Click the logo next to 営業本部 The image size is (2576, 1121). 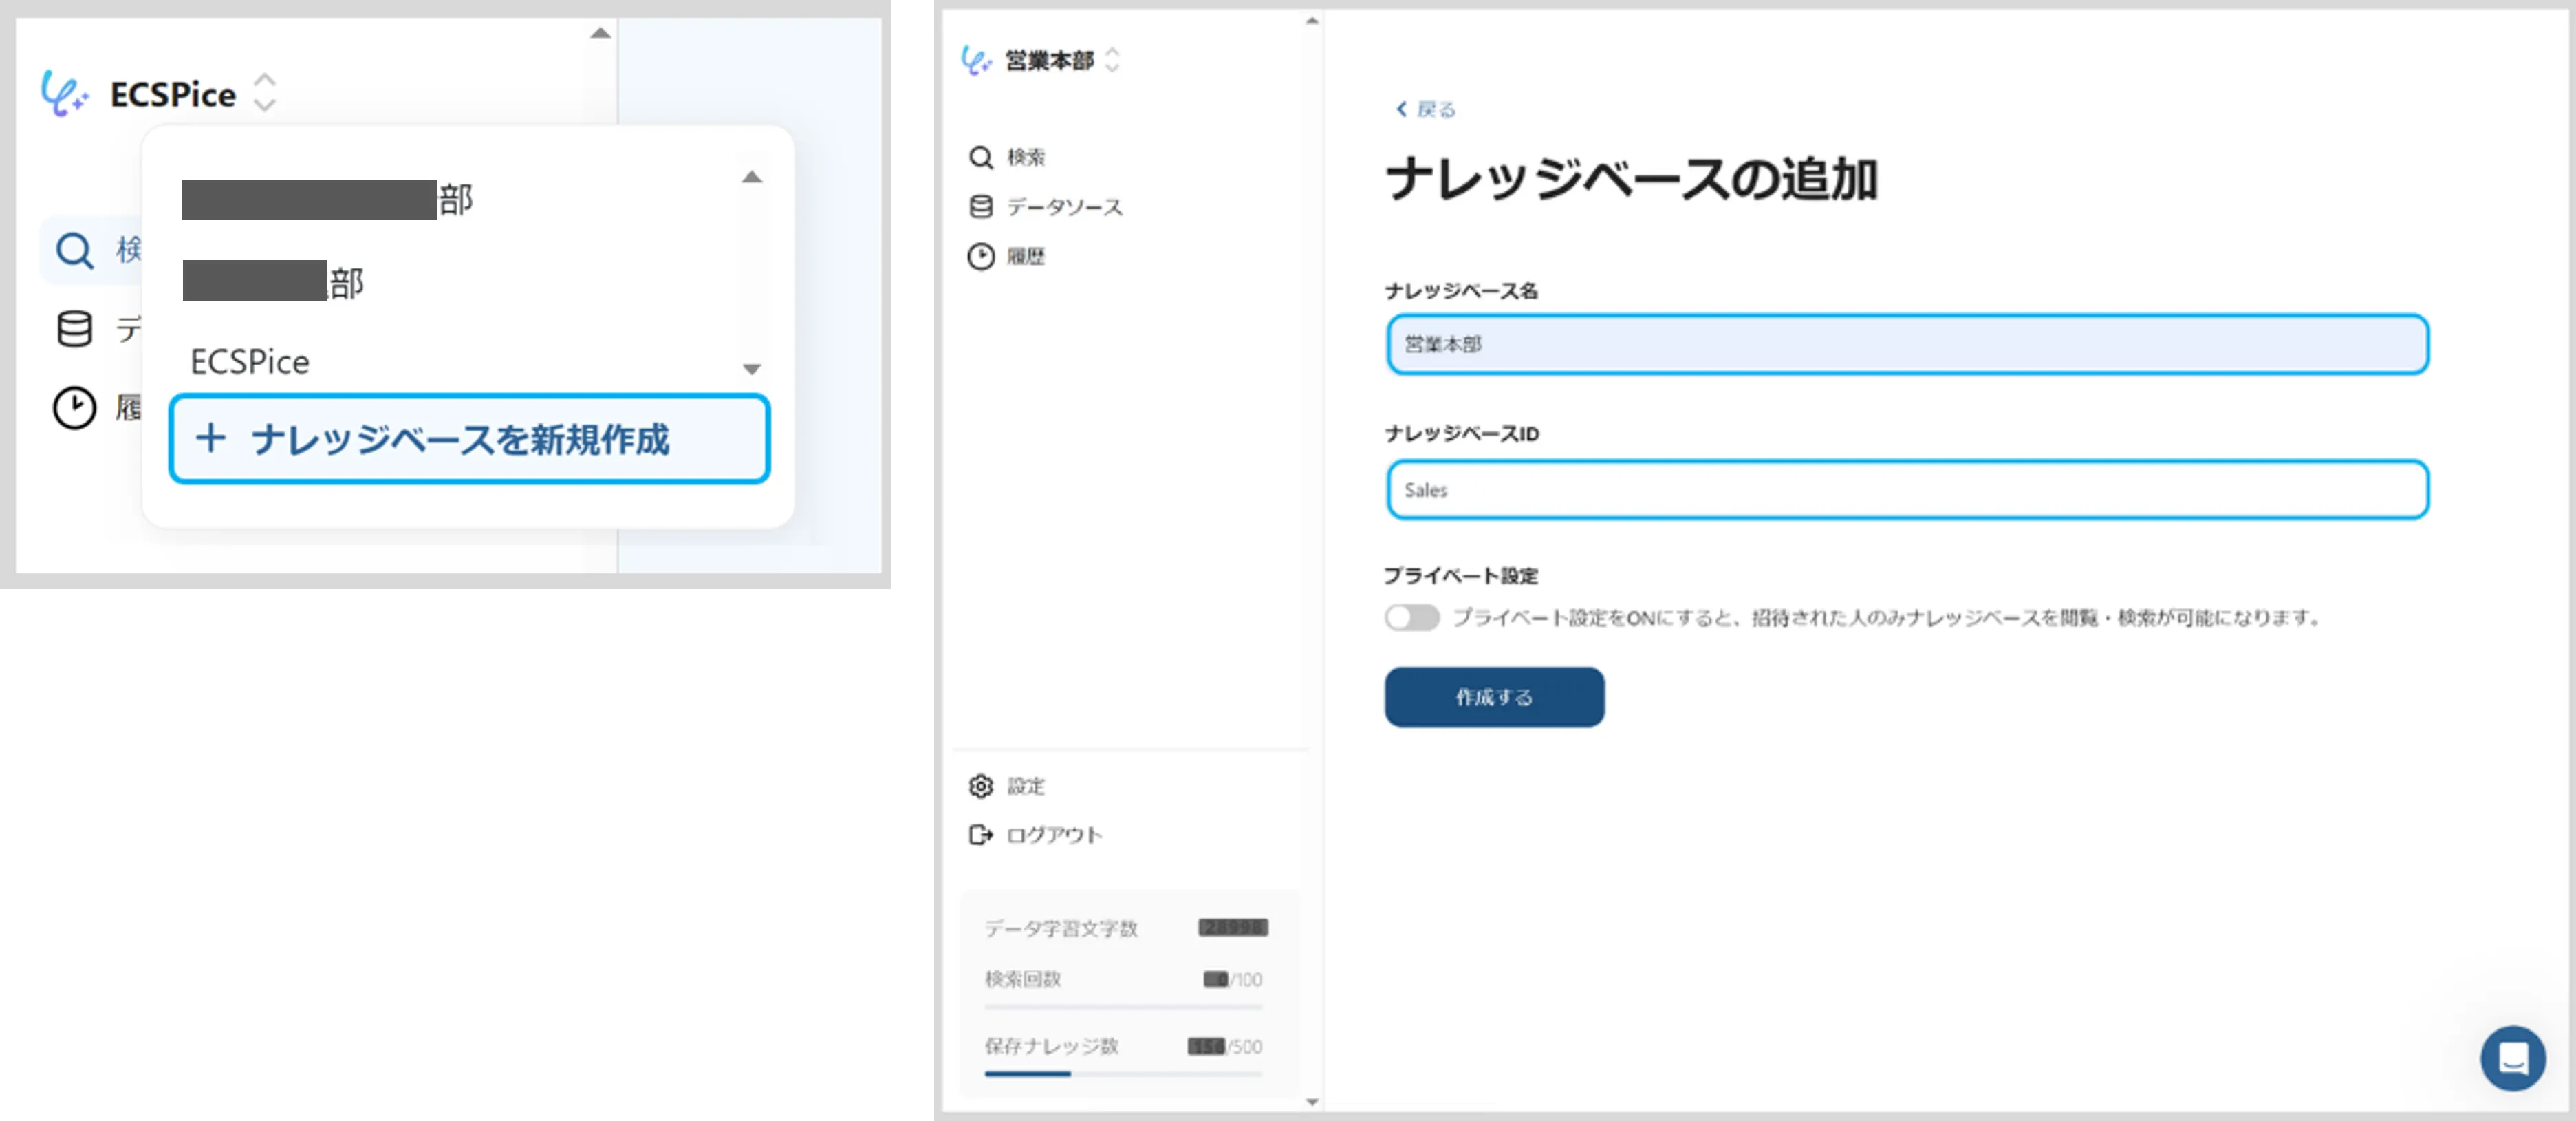976,60
